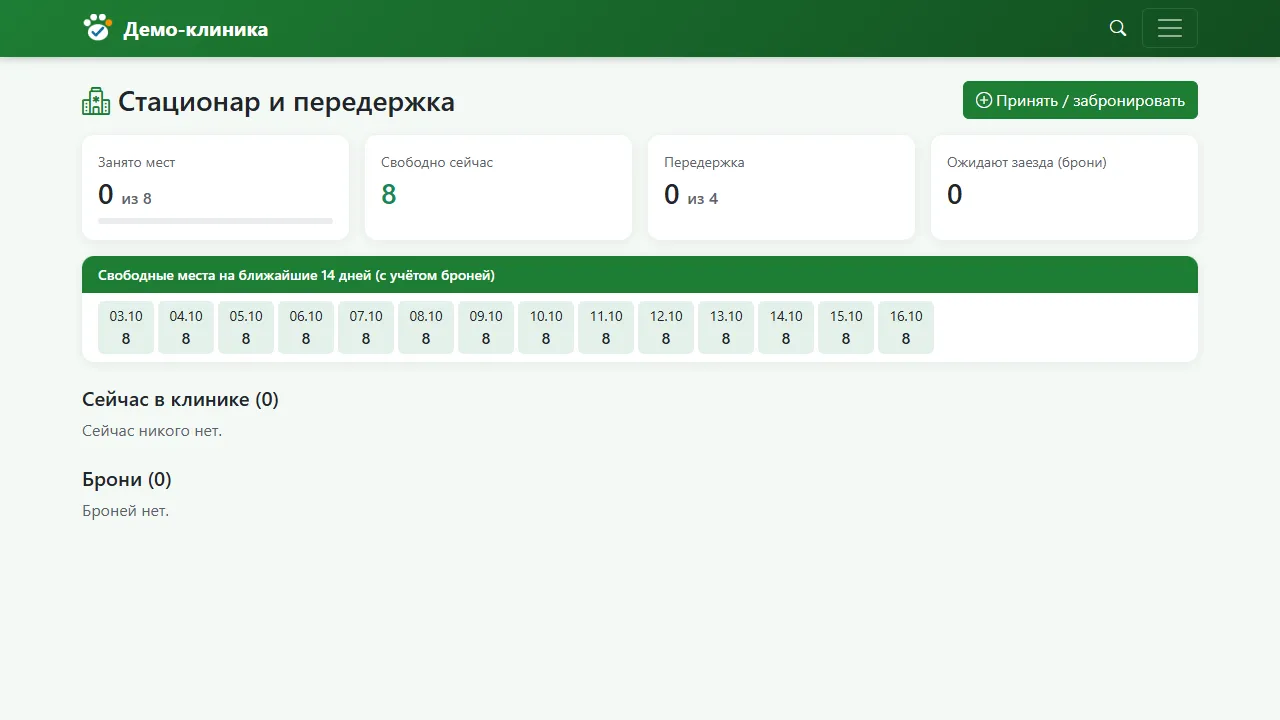Click the "из 4" boarding capacity text
The height and width of the screenshot is (720, 1280).
703,199
